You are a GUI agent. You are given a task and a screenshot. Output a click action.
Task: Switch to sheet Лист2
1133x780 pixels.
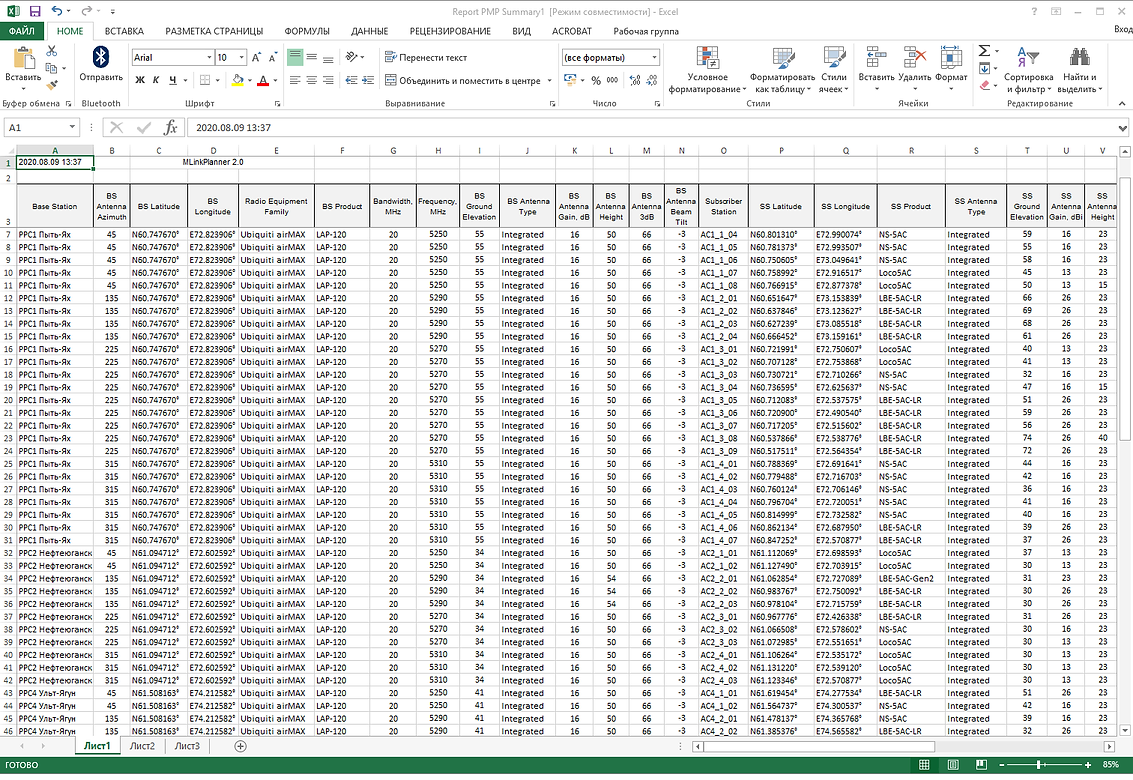point(142,746)
